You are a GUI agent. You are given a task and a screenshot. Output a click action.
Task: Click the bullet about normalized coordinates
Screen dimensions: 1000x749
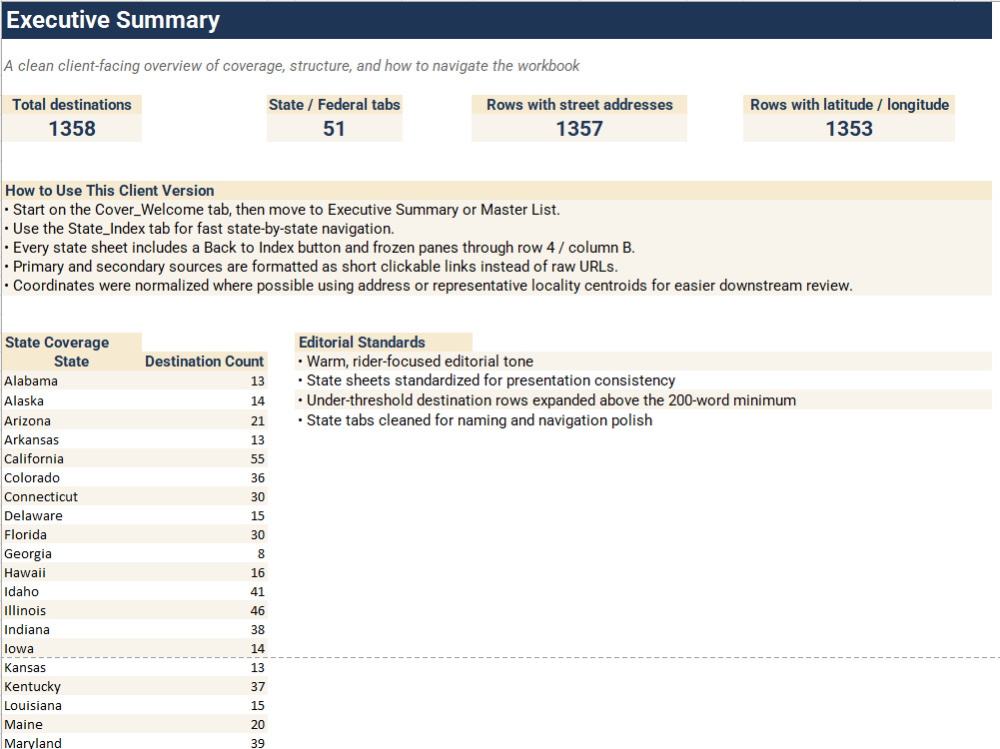point(496,285)
